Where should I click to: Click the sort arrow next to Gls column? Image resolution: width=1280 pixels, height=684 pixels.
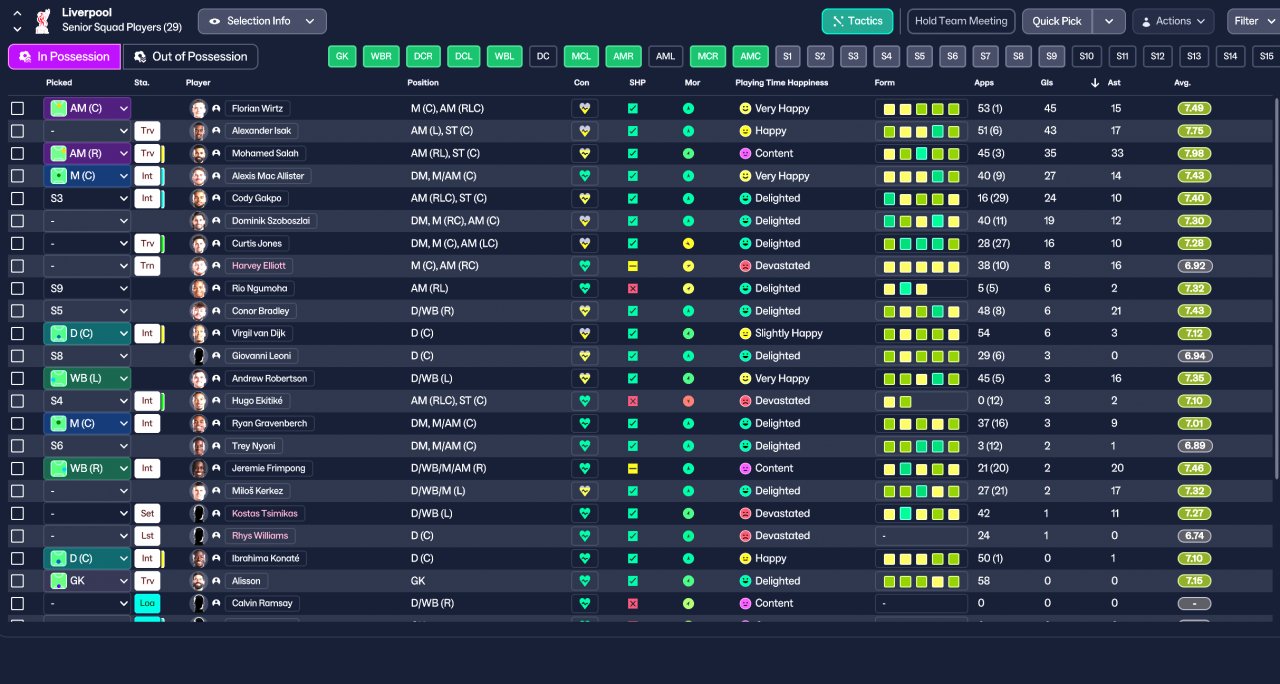1095,83
